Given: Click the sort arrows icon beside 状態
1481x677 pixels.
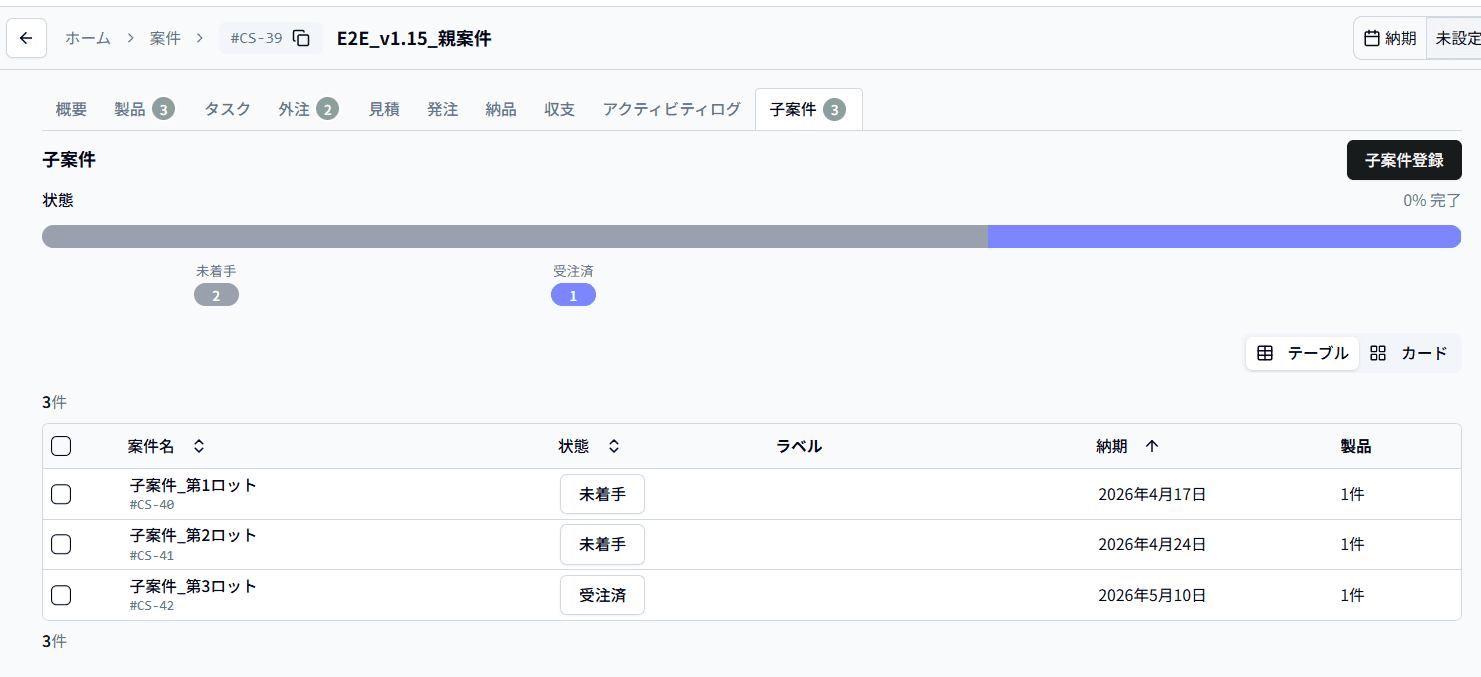Looking at the screenshot, I should tap(614, 446).
